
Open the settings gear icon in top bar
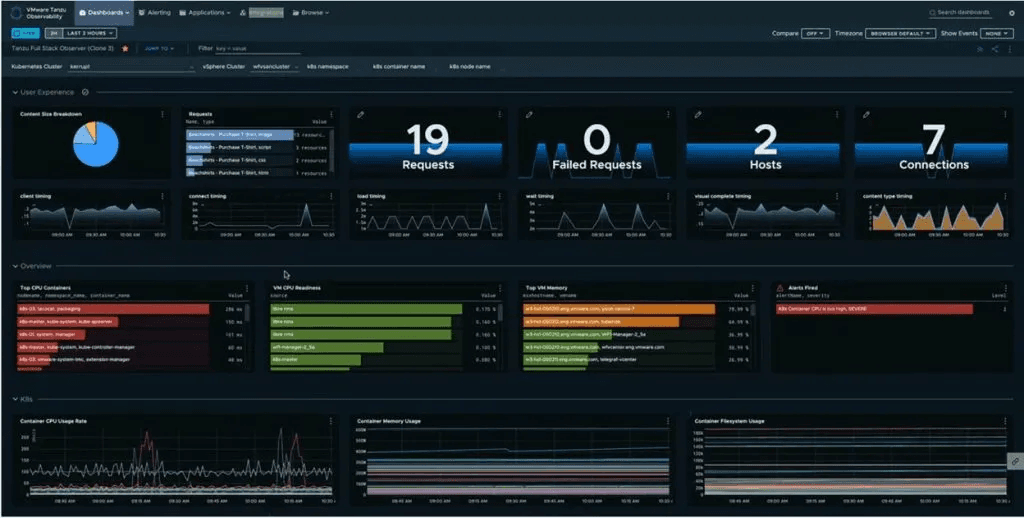pyautogui.click(x=1012, y=12)
